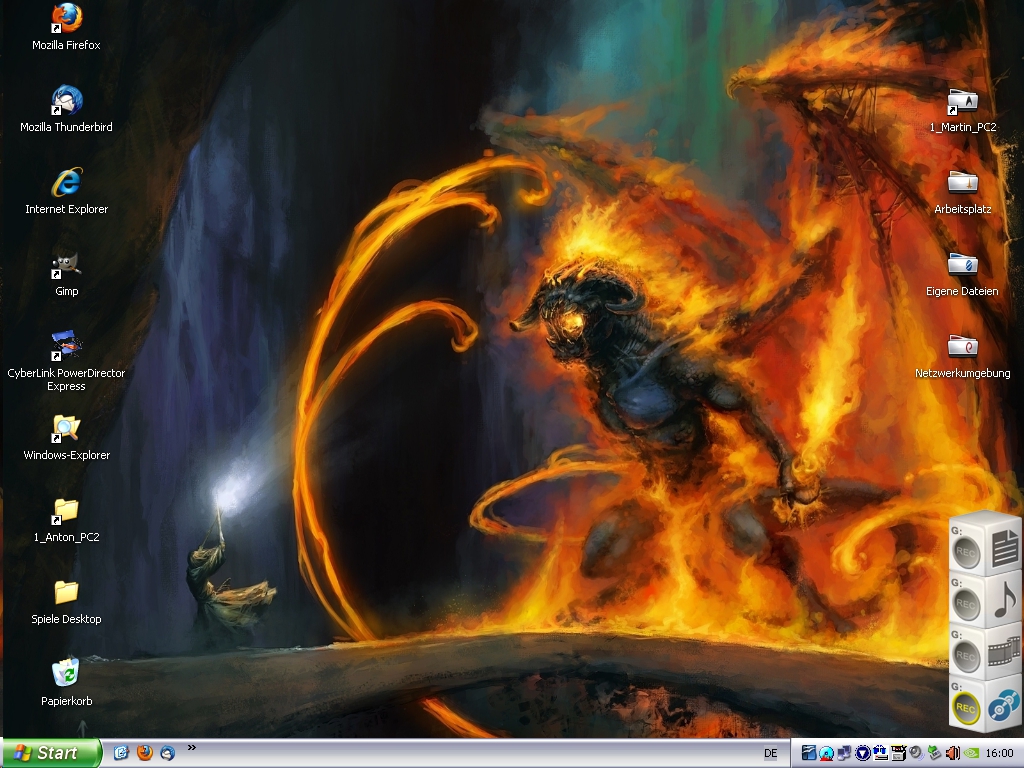Screen dimensions: 1024x768
Task: Click the CyberLink PowerDirector Express icon
Action: click(x=66, y=347)
